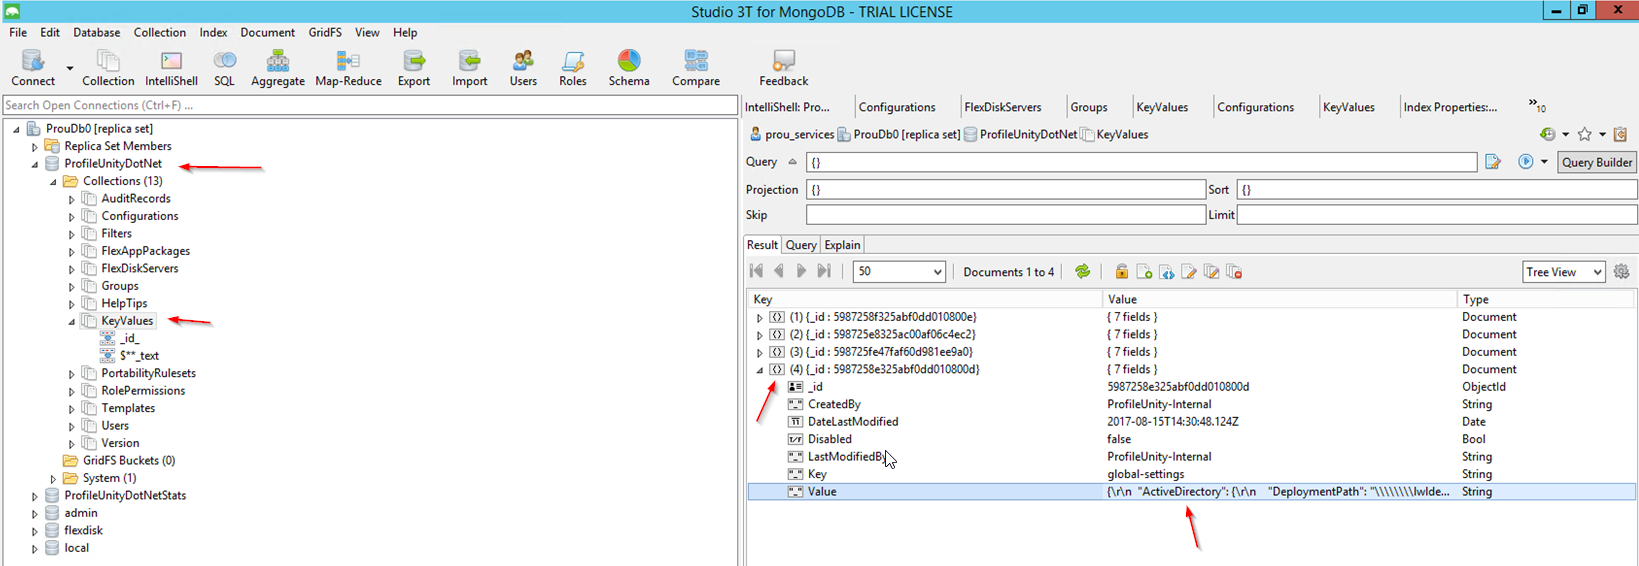Screen dimensions: 1639x566
Task: Click the Aggregate toolbar icon
Action: pyautogui.click(x=277, y=68)
